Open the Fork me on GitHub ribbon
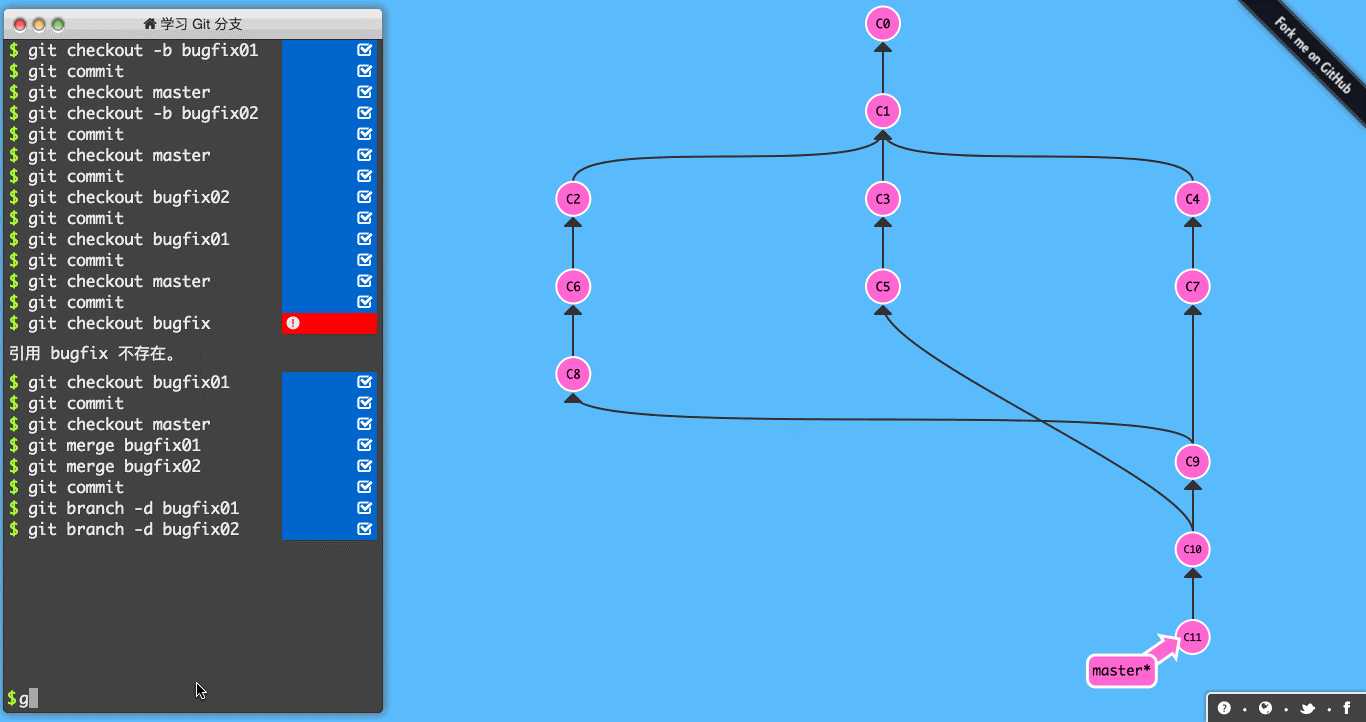Image resolution: width=1366 pixels, height=722 pixels. [1312, 56]
